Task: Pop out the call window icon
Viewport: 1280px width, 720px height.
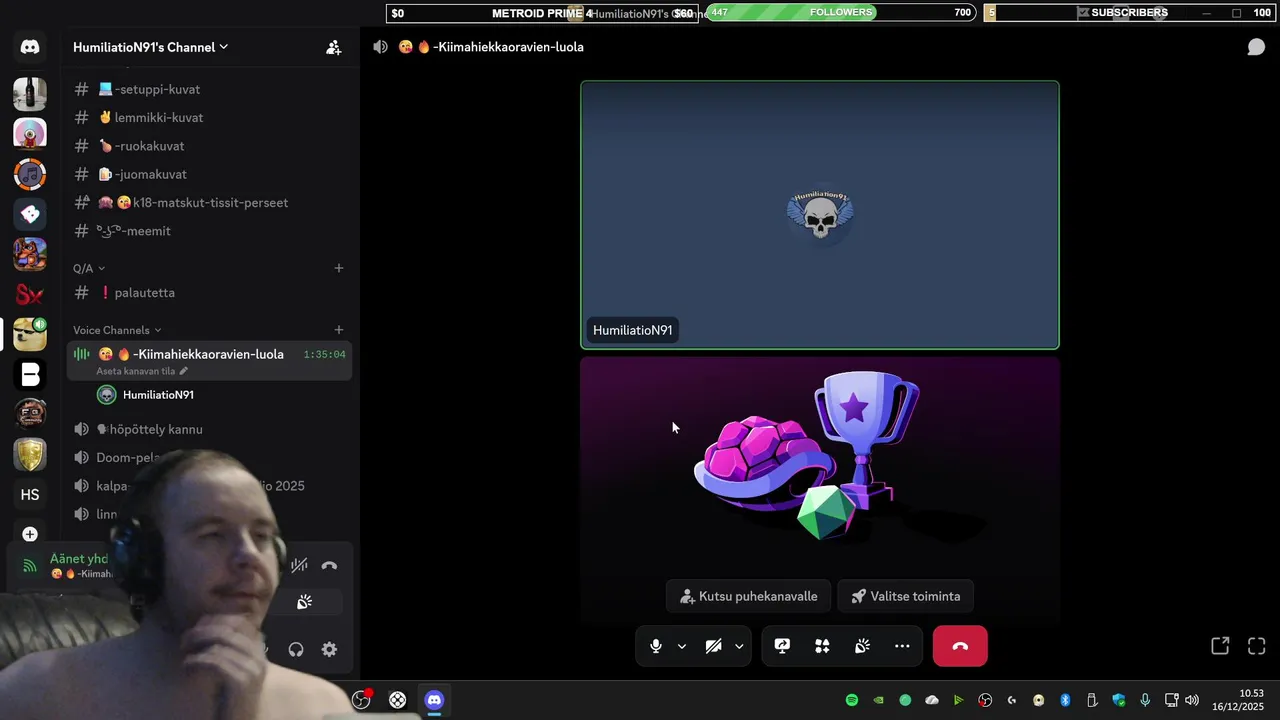Action: coord(1220,646)
